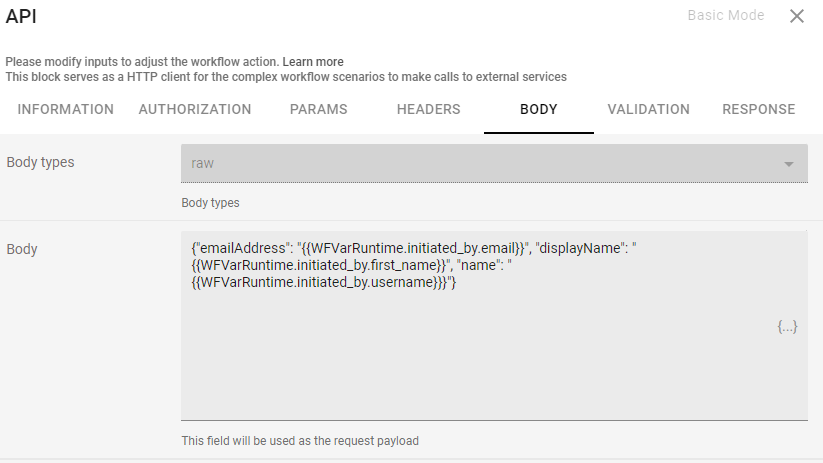823x463 pixels.
Task: Select the HEADERS tab
Action: [428, 109]
